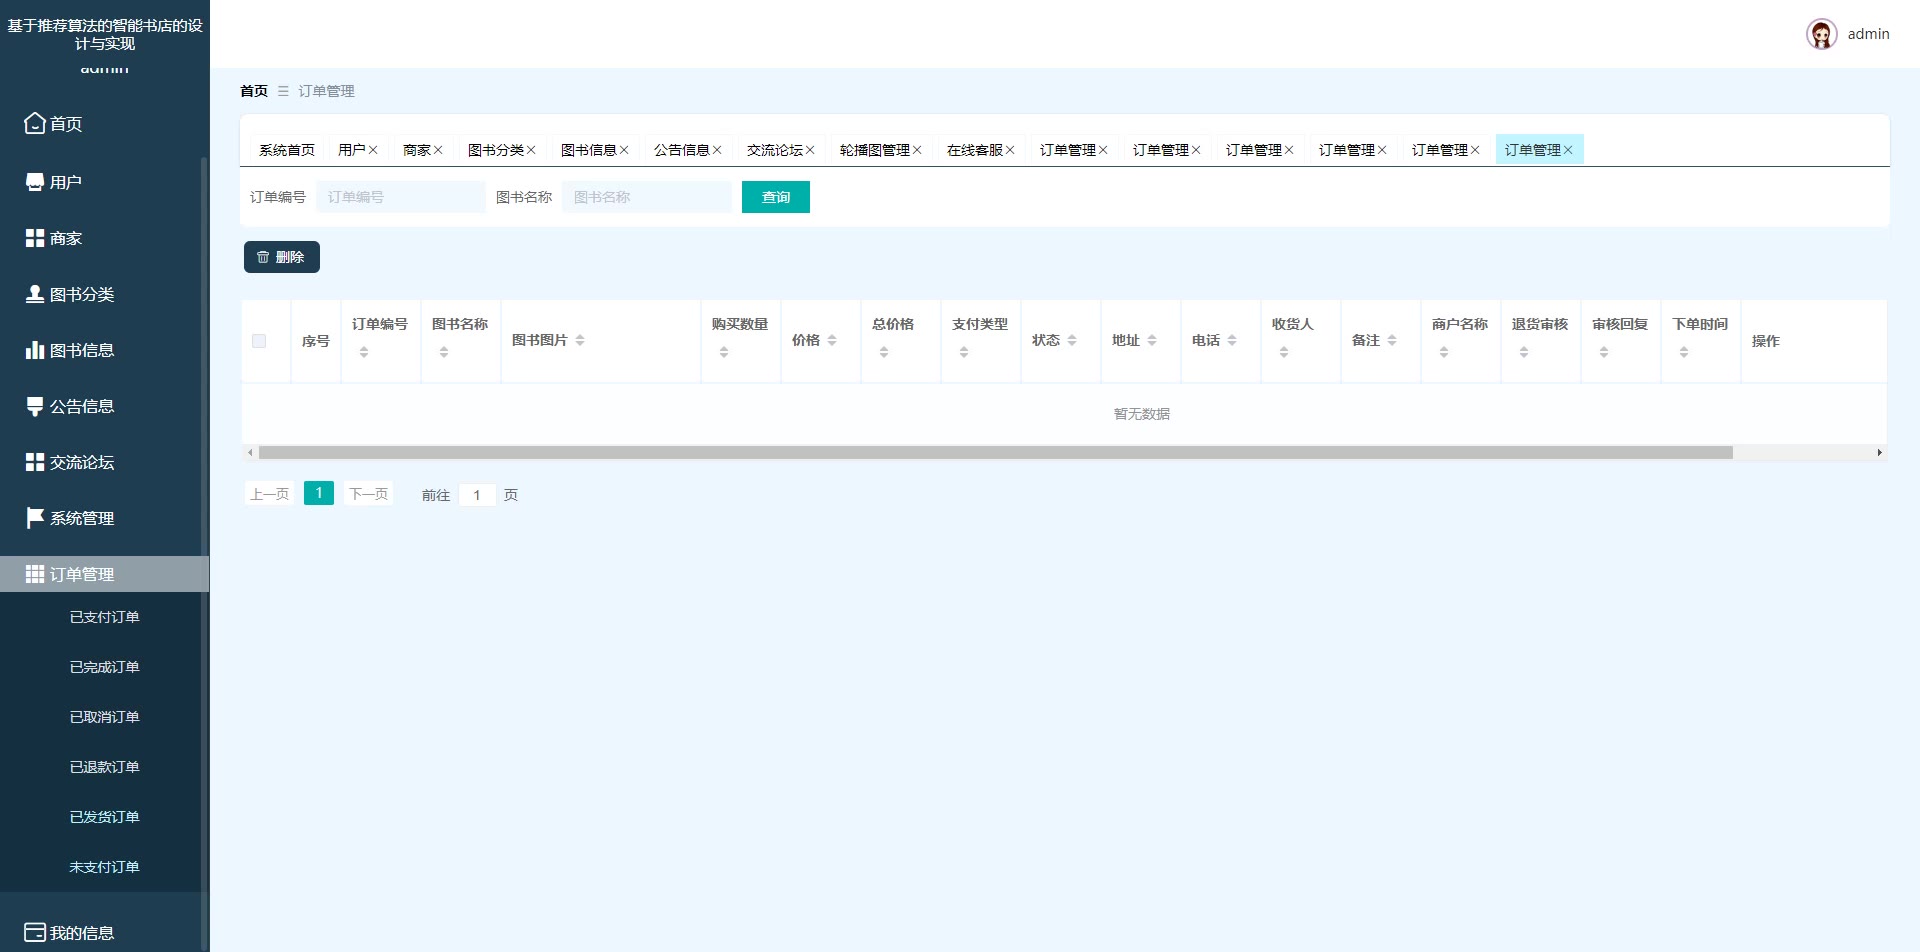Sort by 地址 column
The image size is (1920, 952).
tap(1152, 340)
